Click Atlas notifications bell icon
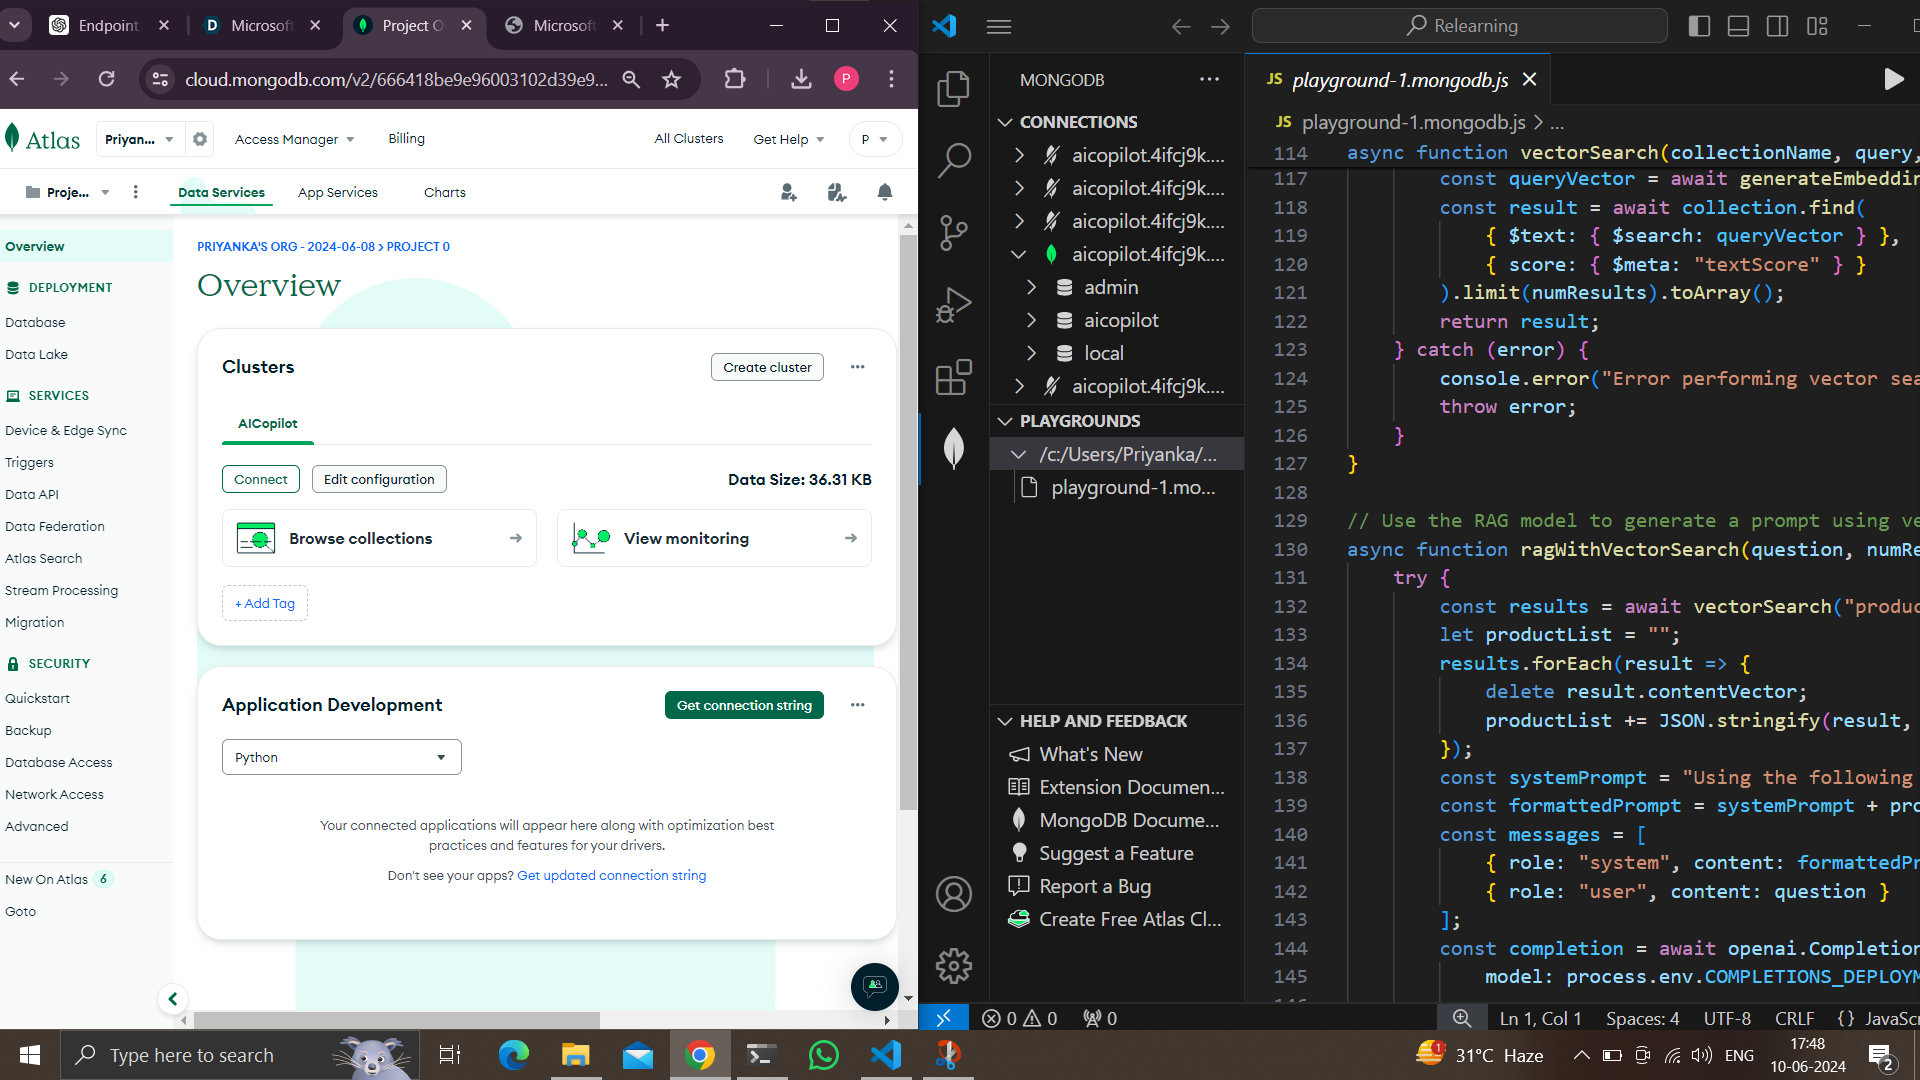The width and height of the screenshot is (1920, 1080). pos(884,192)
